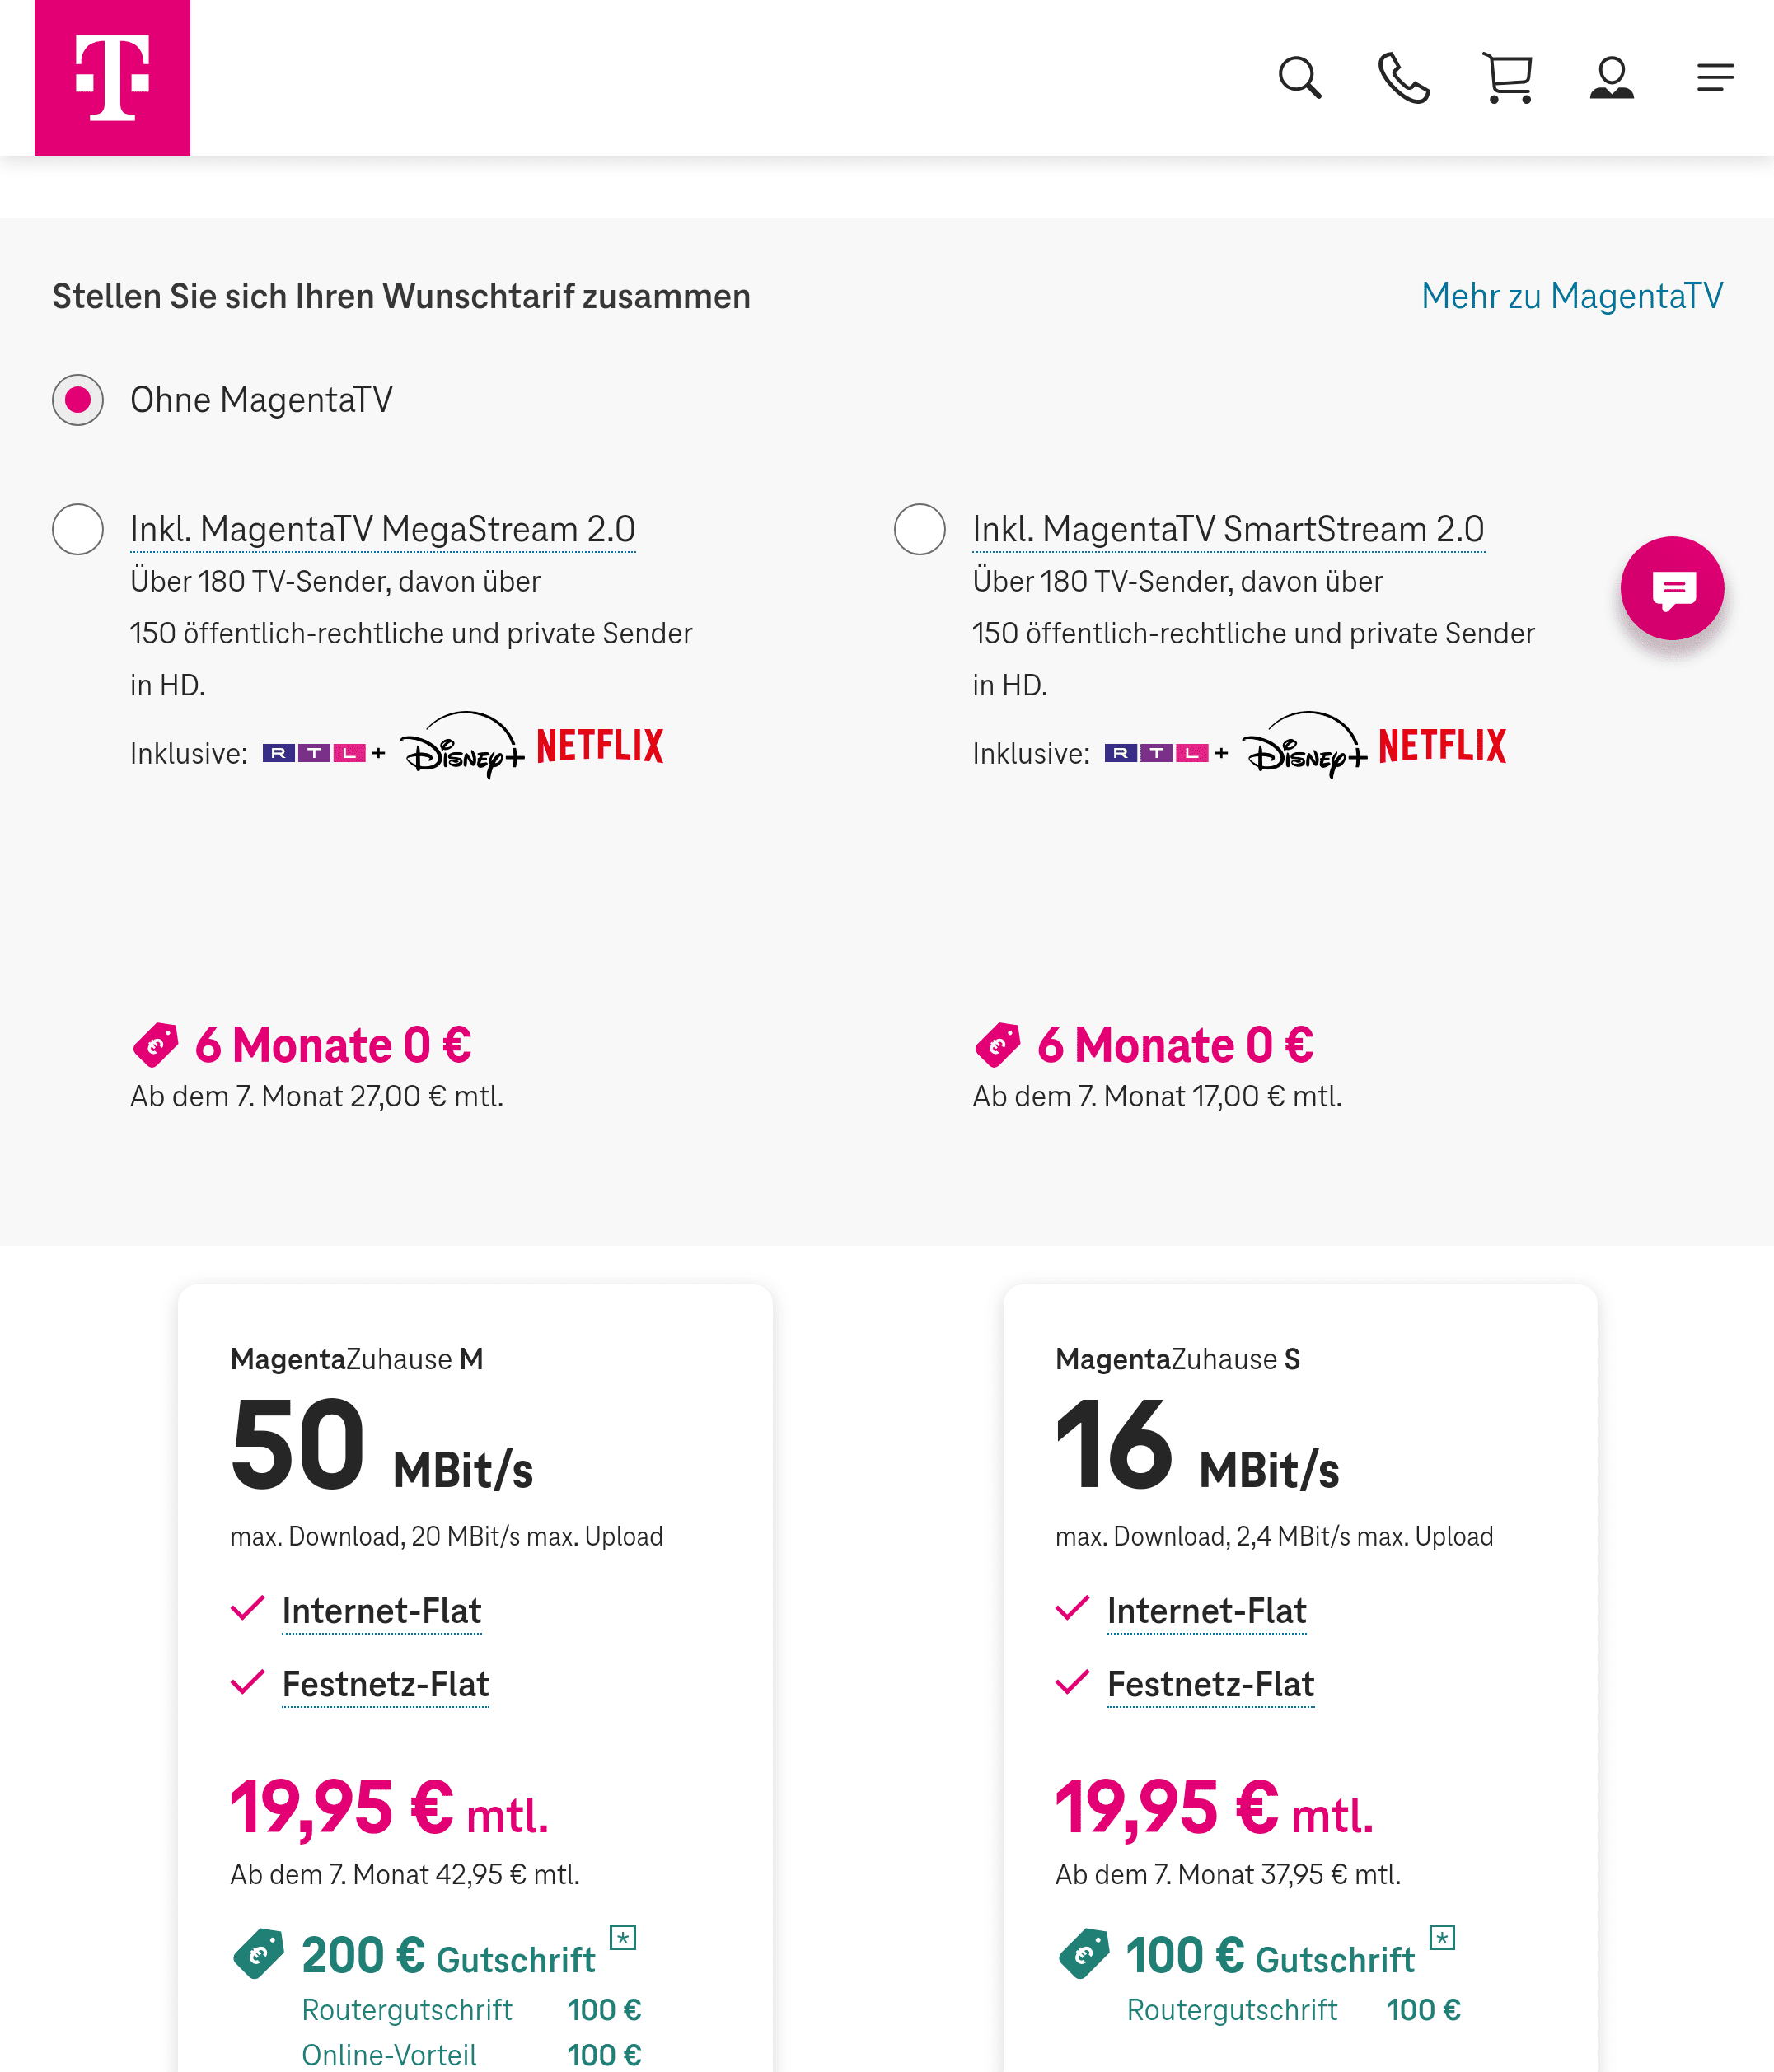Select Inkl. MagentaTV MegaStream 2.0 radio button
The image size is (1774, 2072).
pos(78,529)
